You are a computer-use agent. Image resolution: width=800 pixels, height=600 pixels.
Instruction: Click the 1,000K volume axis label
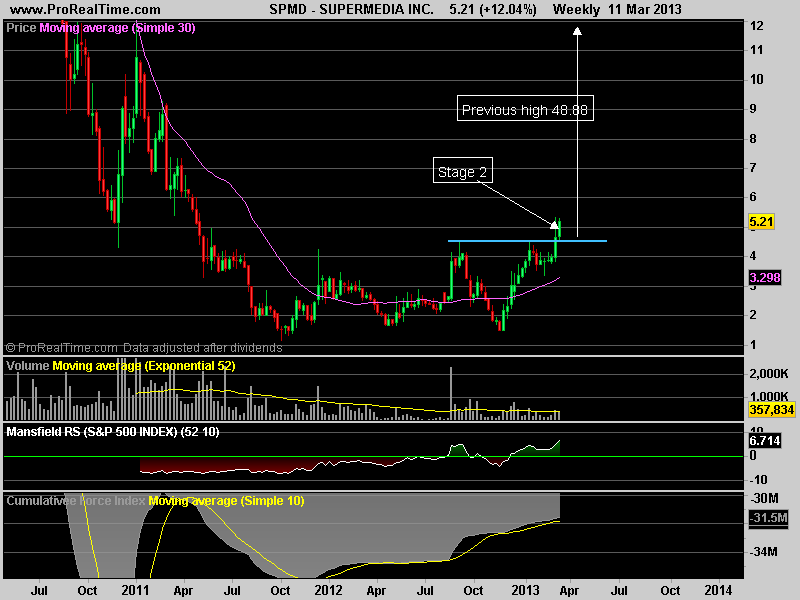768,396
